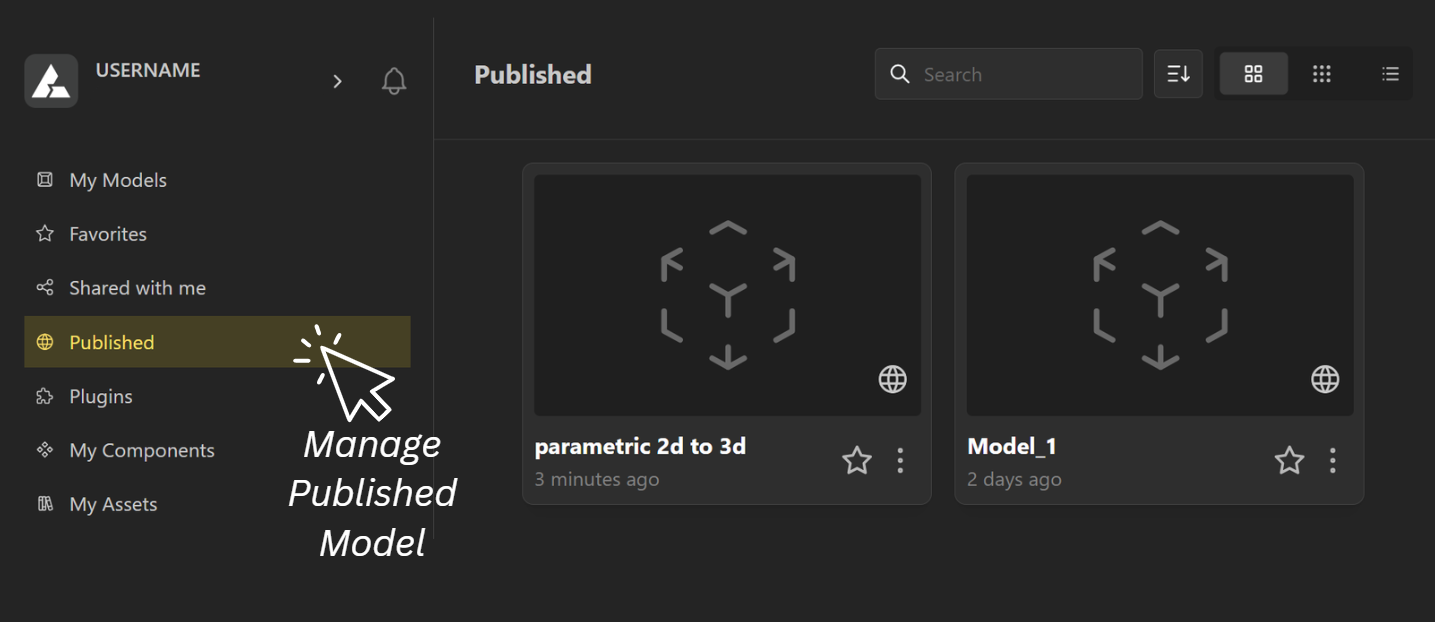Image resolution: width=1435 pixels, height=622 pixels.
Task: Click the app logo avatar
Action: 51,81
